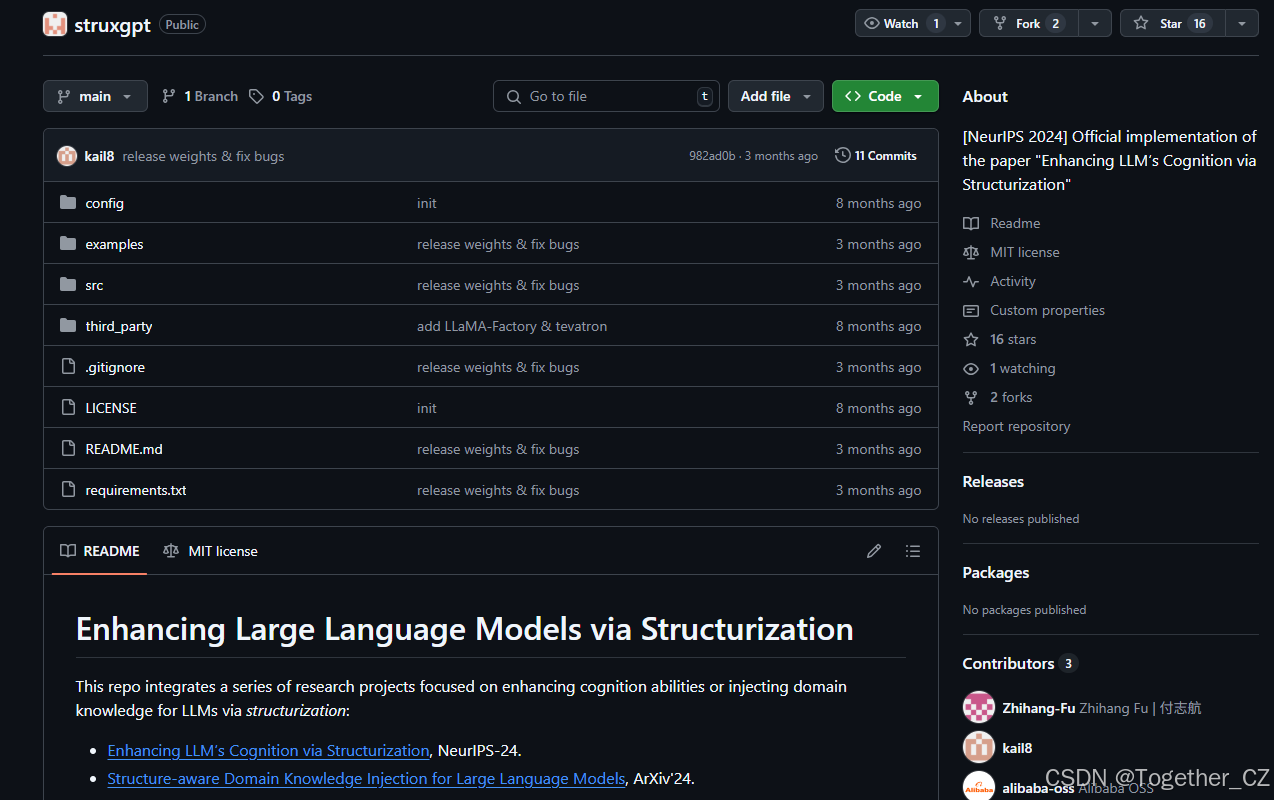Open the 16 stars link
The width and height of the screenshot is (1274, 800).
1013,339
